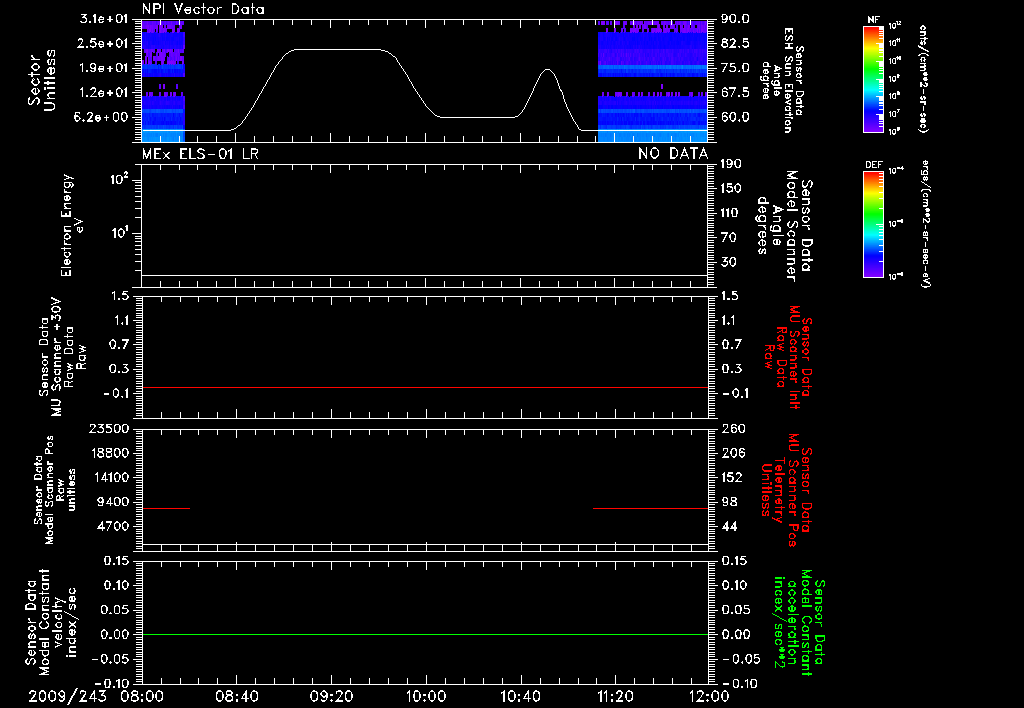This screenshot has width=1024, height=708.
Task: Click the "1.2e+01" sector tick label
Action: (x=104, y=93)
